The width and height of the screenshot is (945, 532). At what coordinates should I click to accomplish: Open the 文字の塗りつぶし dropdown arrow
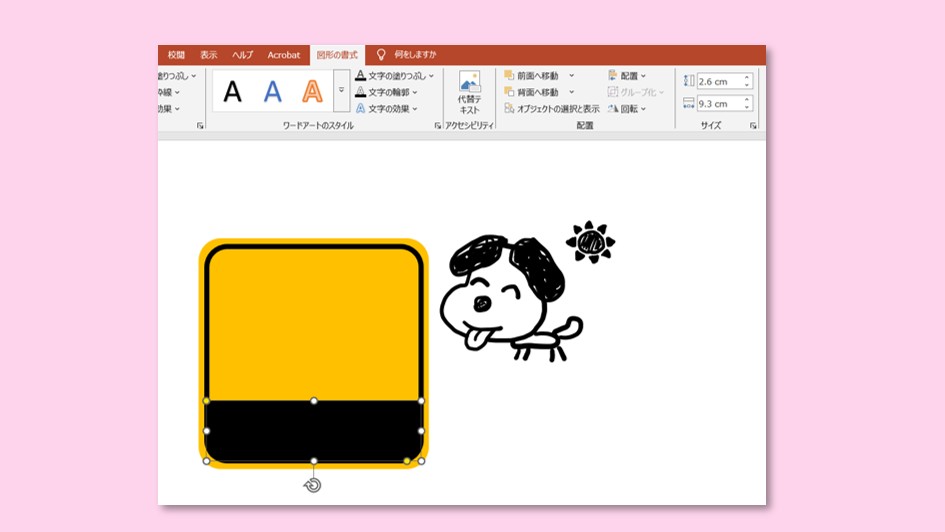tap(432, 76)
